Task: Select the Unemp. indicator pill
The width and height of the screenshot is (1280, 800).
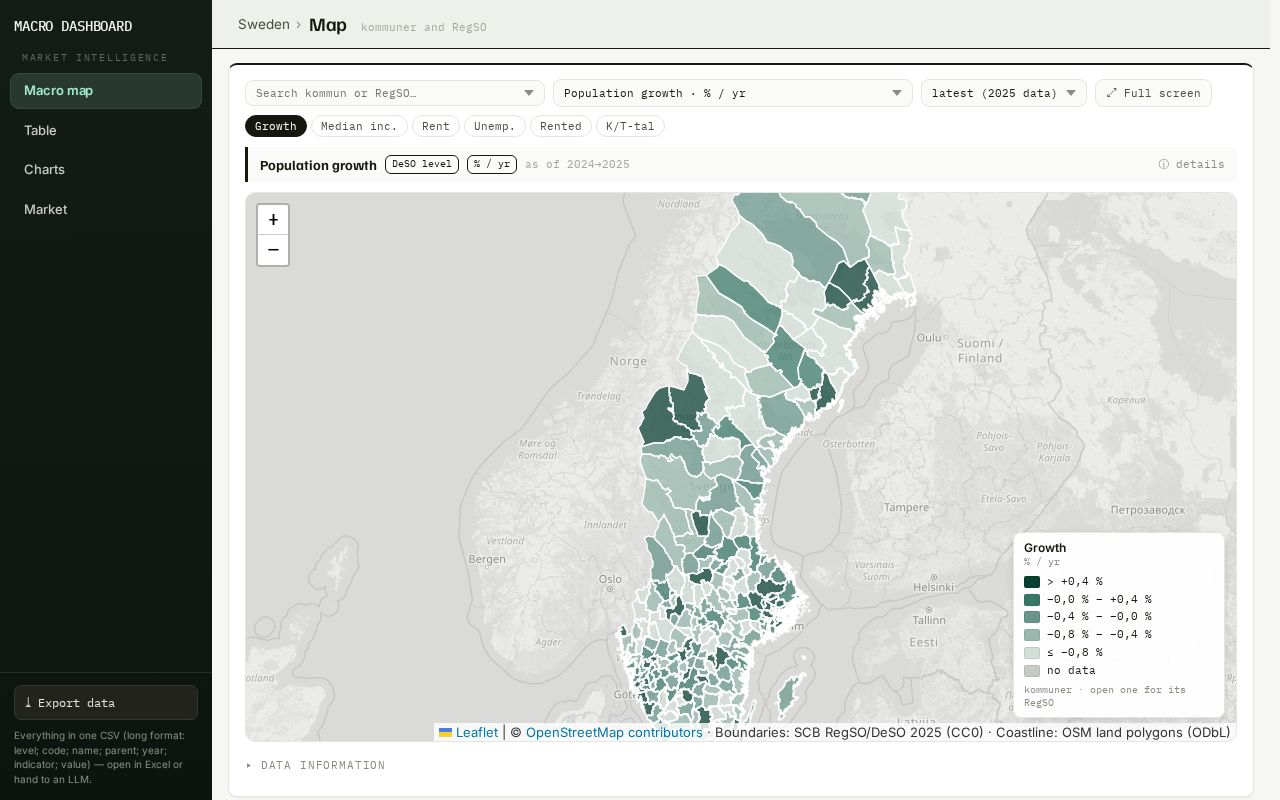Action: coord(494,126)
